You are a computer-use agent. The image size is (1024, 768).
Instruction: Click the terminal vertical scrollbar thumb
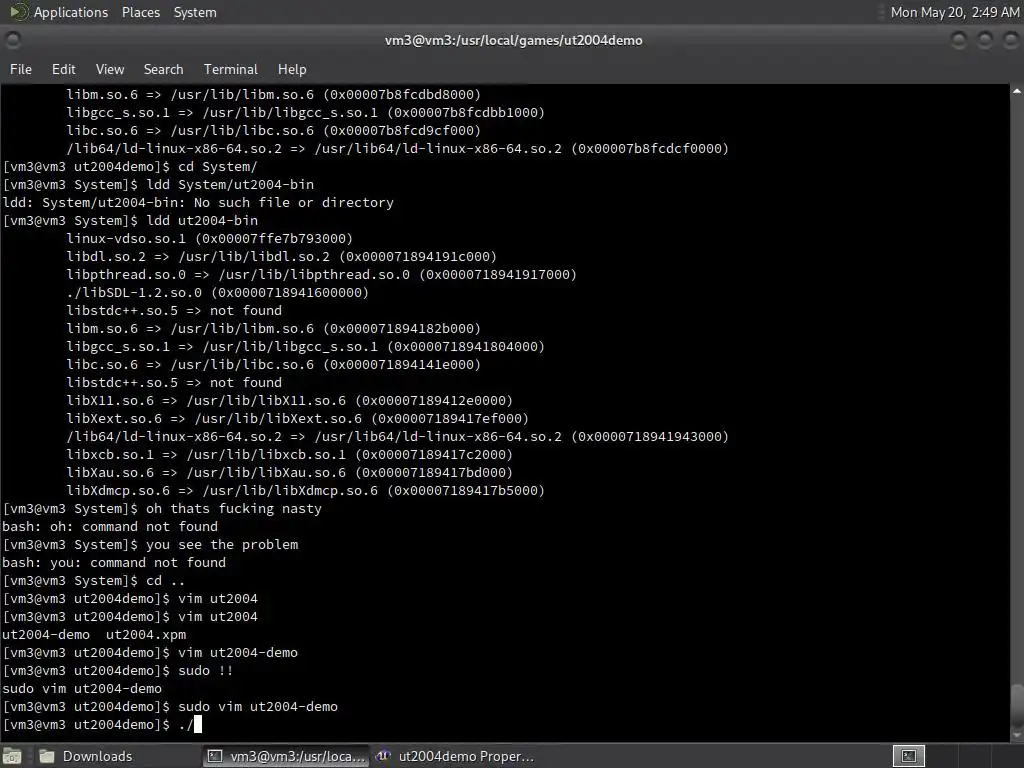point(1017,704)
